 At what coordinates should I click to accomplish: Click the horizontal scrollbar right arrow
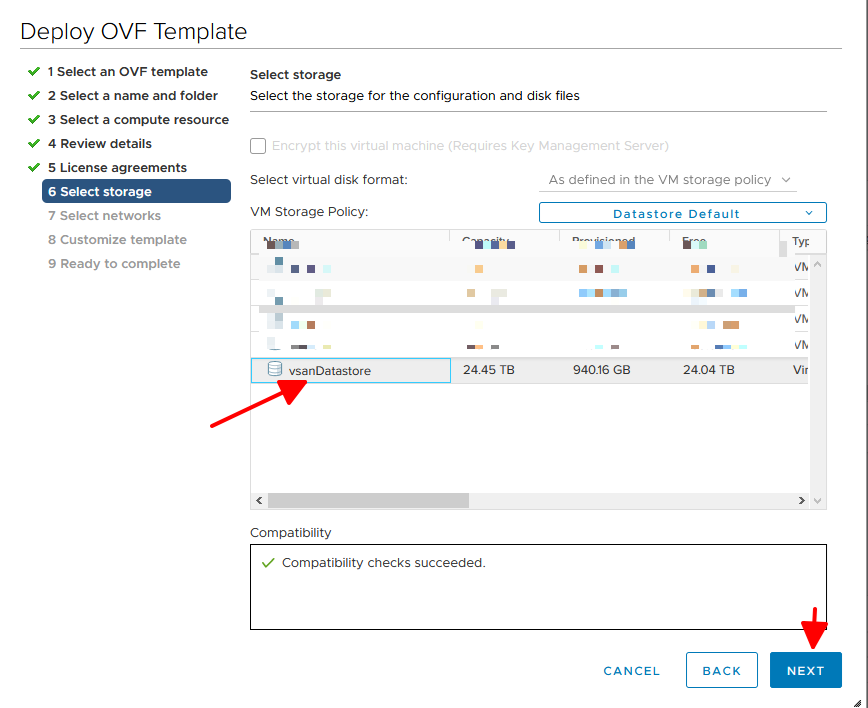point(801,500)
